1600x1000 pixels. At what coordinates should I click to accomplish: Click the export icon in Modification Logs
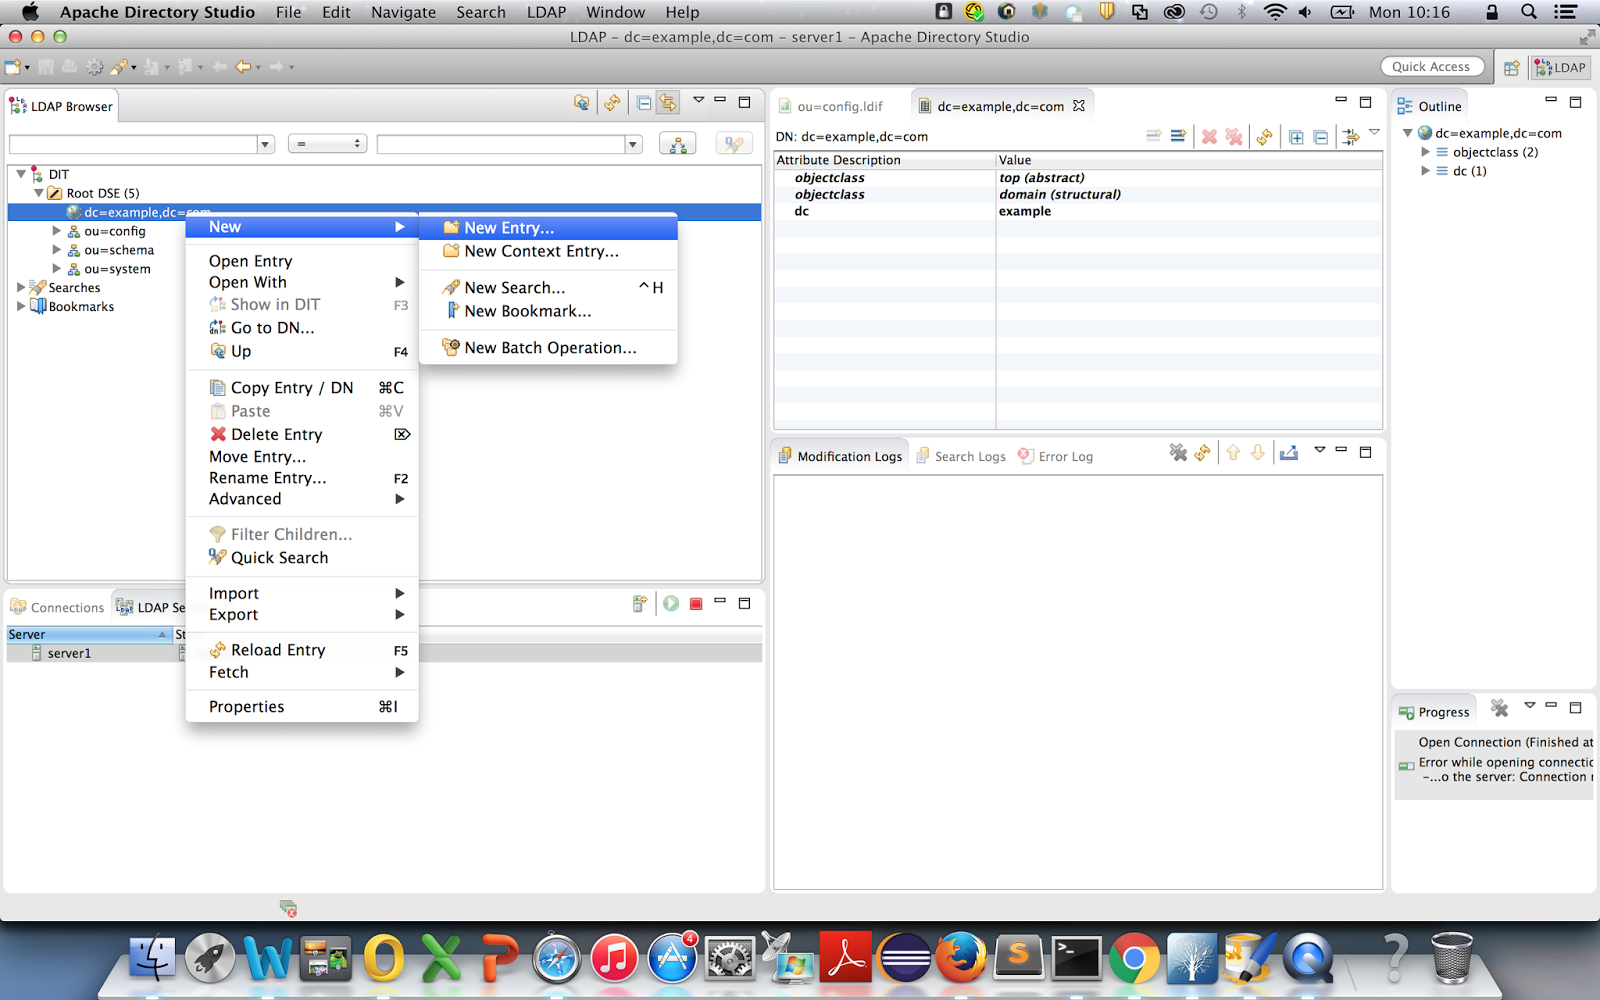tap(1289, 453)
